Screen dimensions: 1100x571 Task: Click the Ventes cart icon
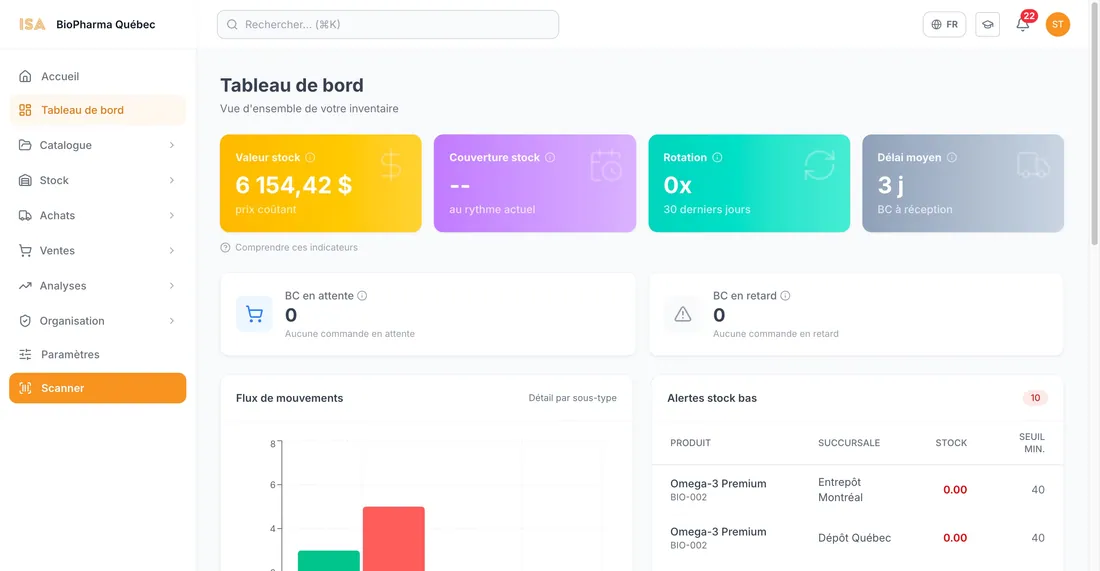click(25, 250)
